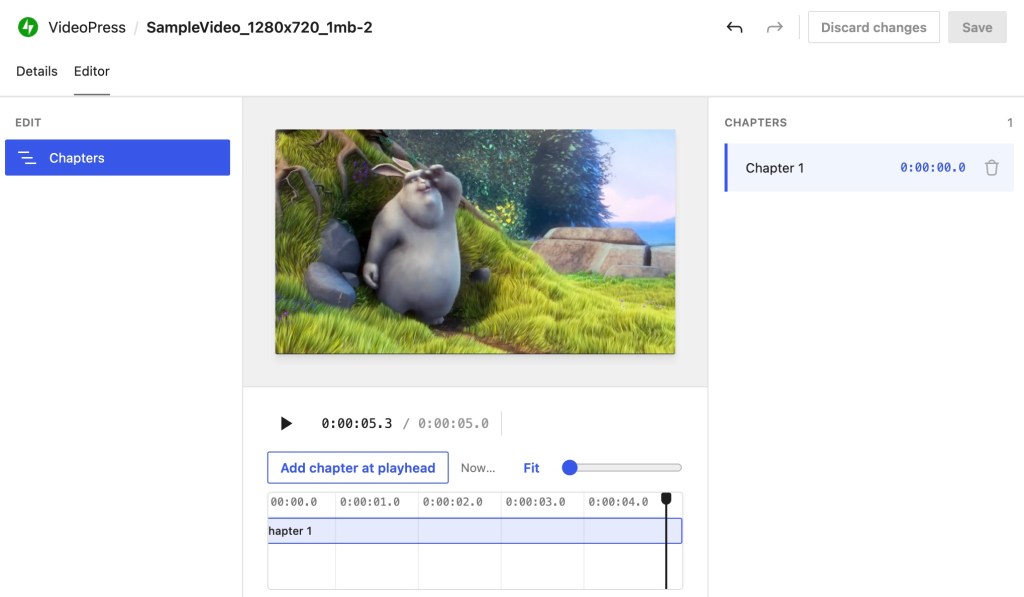
Task: Click the 0:00:04.0 ruler mark
Action: [618, 502]
